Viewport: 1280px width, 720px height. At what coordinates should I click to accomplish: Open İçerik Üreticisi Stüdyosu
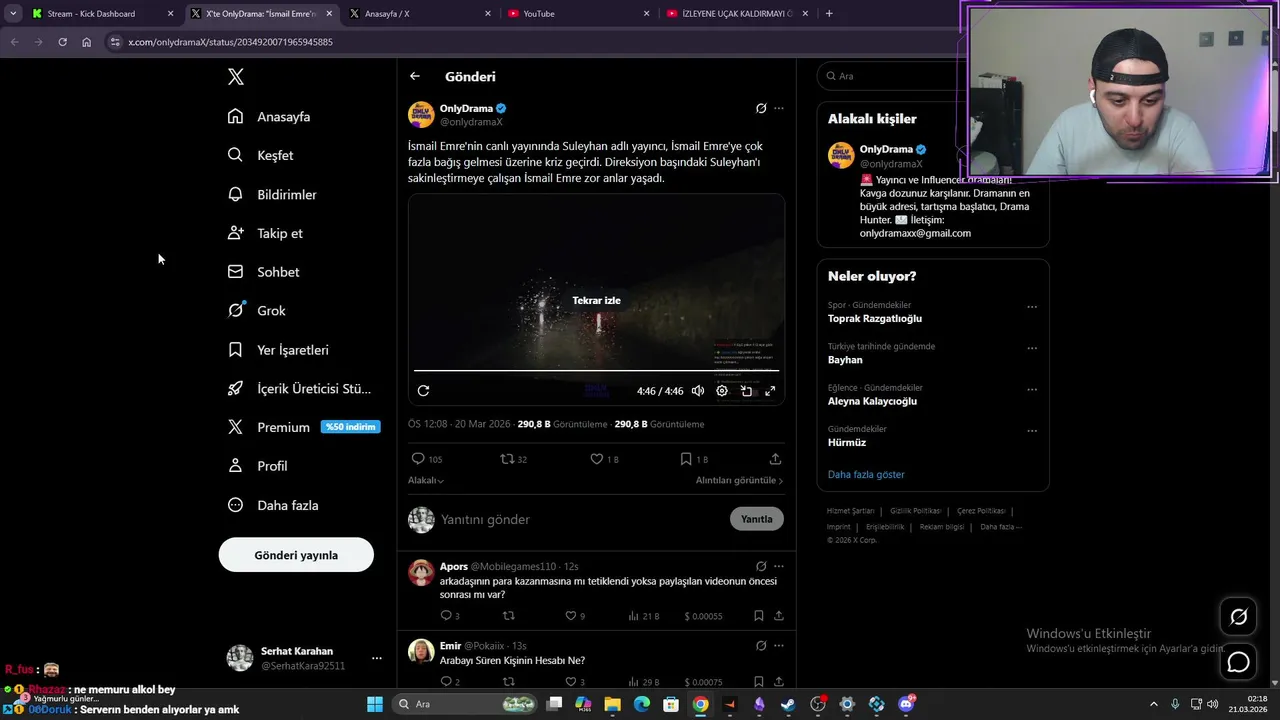coord(300,389)
